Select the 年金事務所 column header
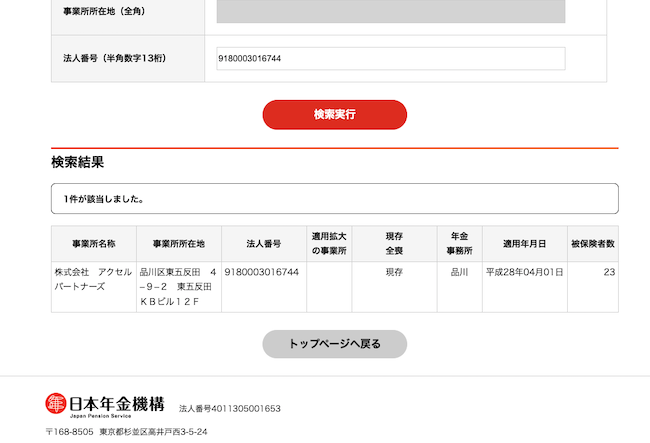 [459, 244]
